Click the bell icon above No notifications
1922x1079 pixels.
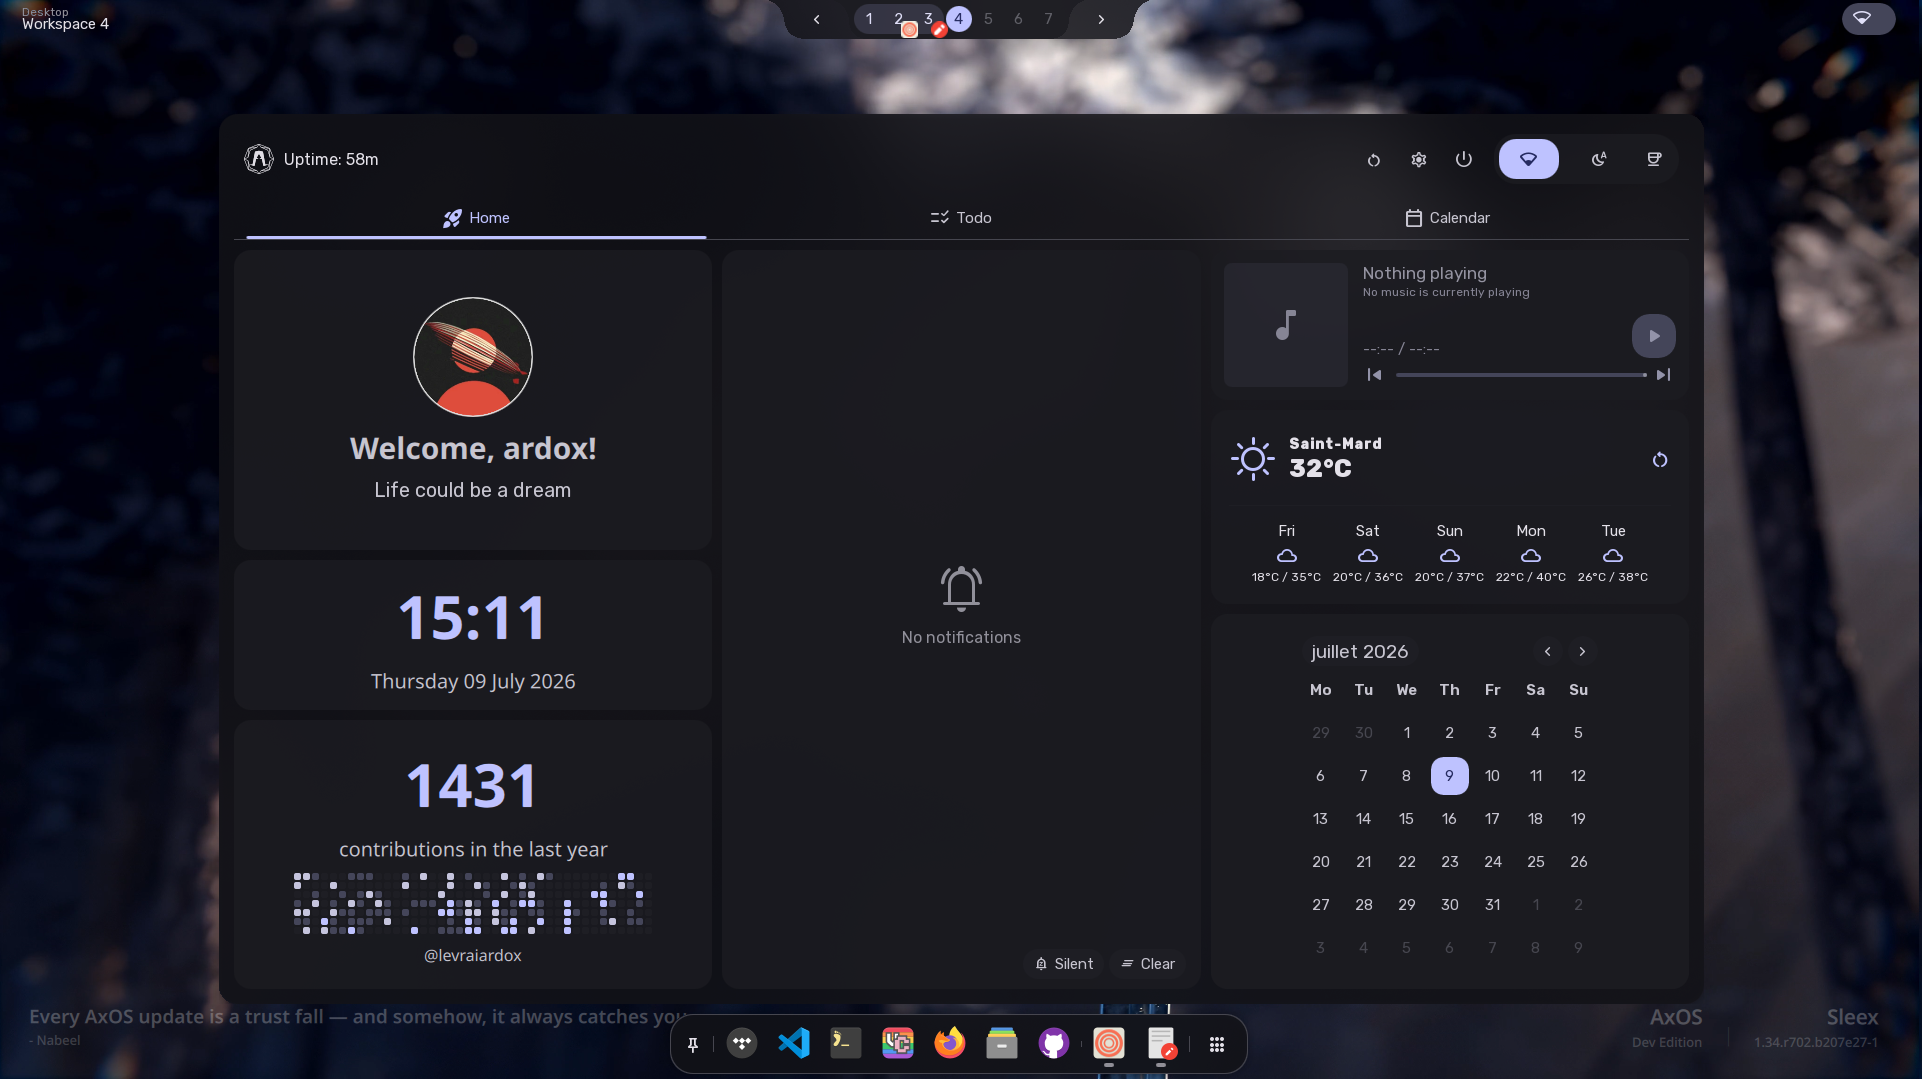[x=961, y=589]
